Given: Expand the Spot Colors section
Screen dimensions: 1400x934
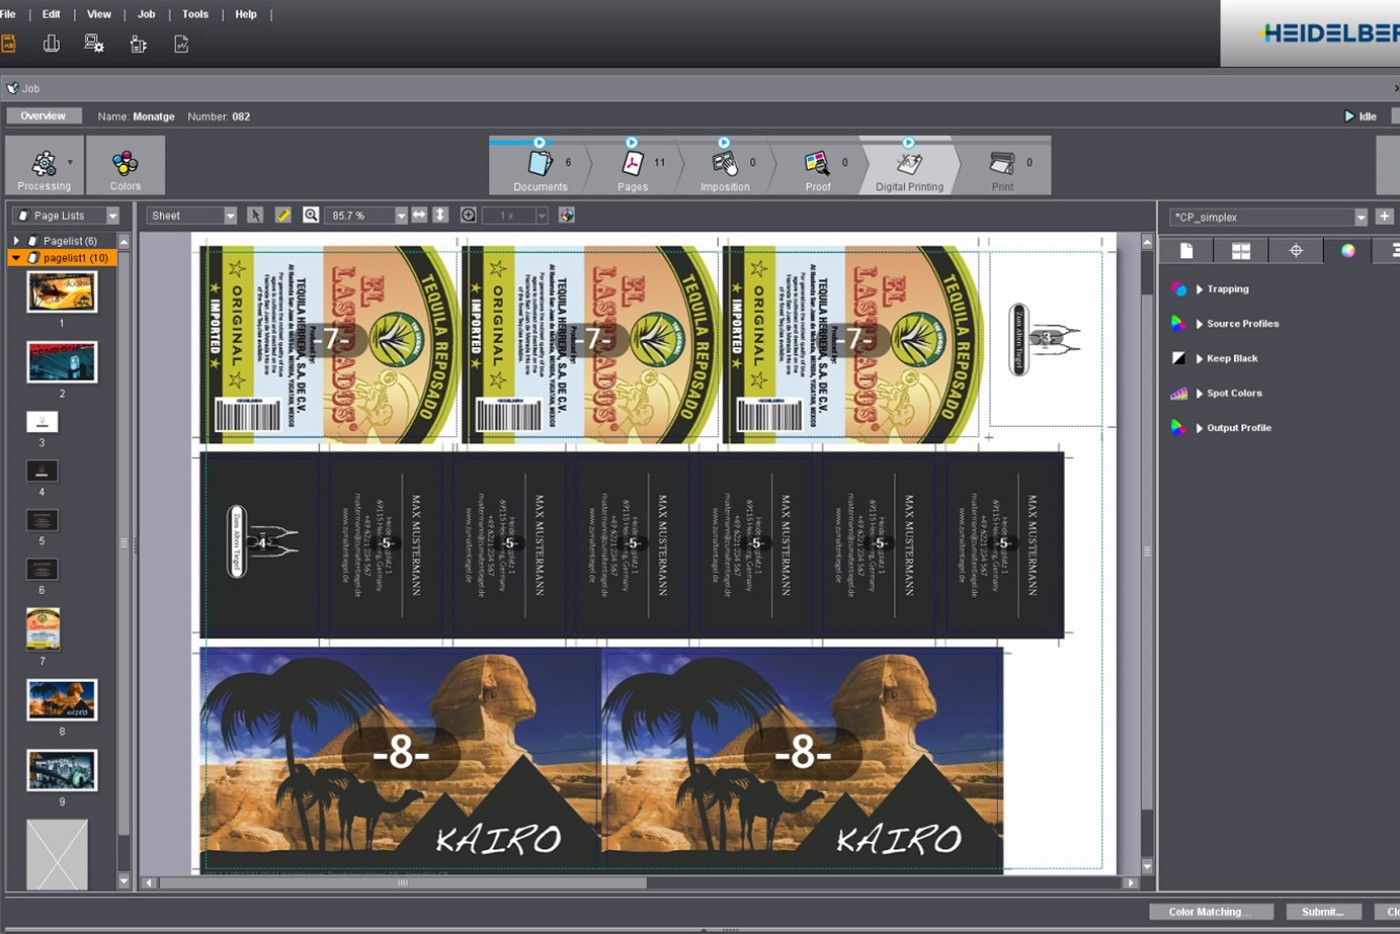Looking at the screenshot, I should [1199, 393].
